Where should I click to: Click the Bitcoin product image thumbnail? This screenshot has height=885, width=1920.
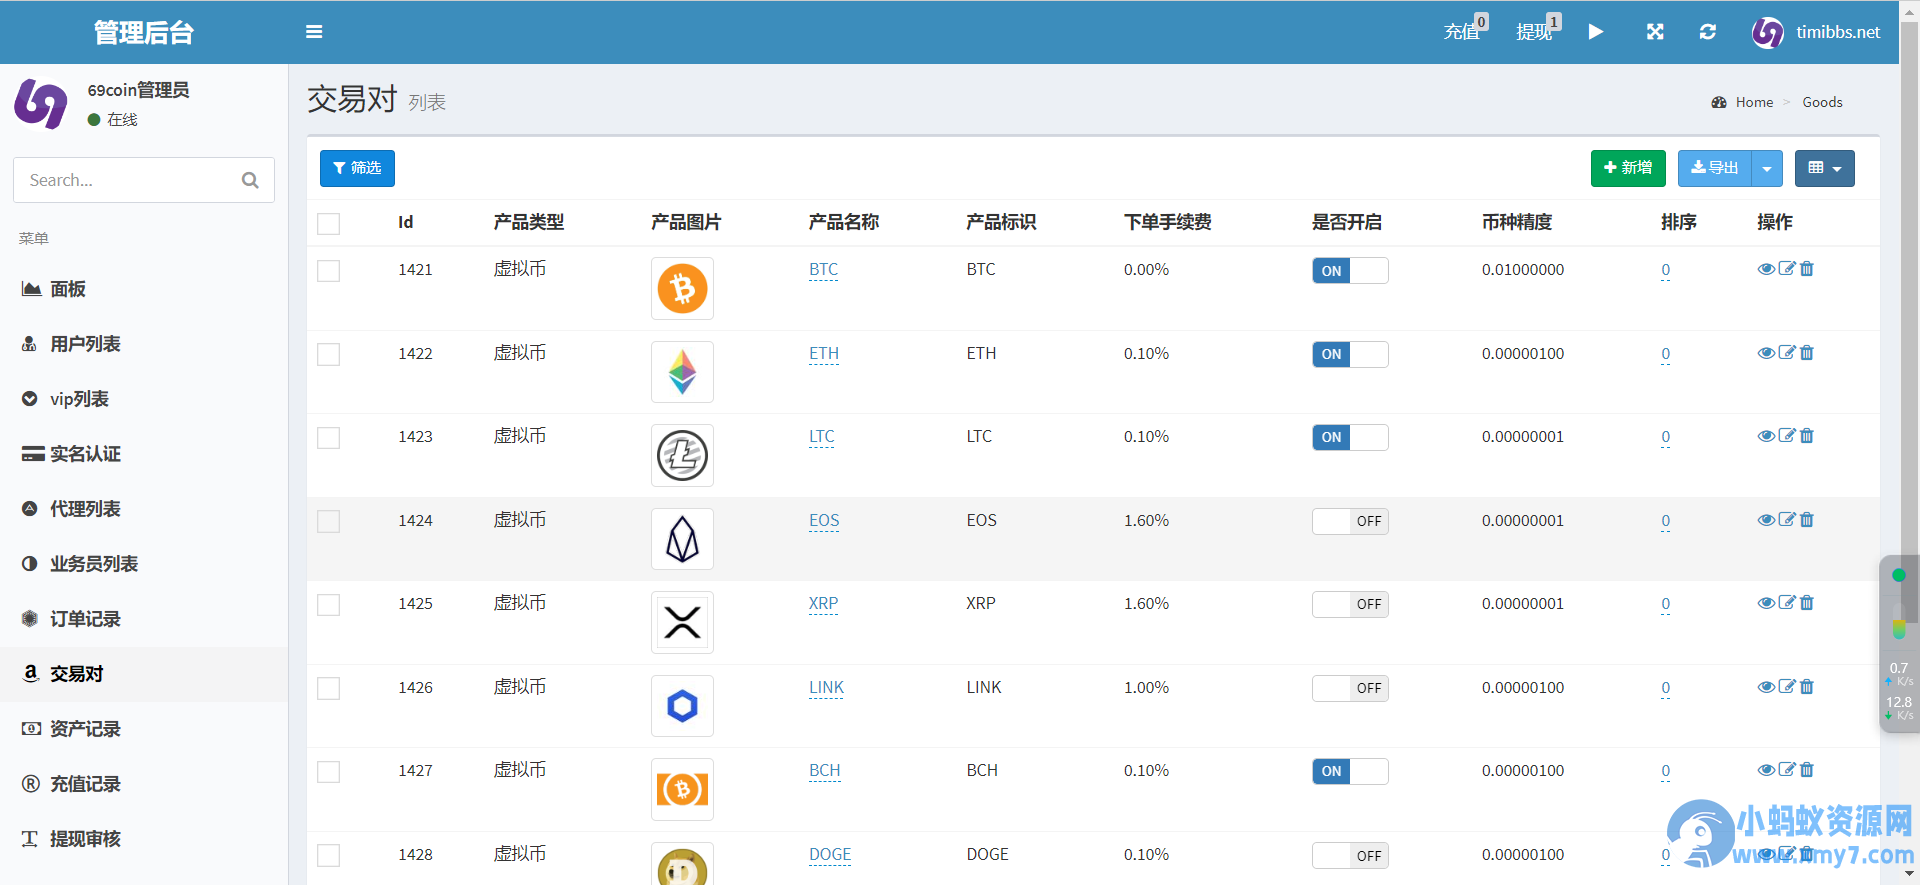tap(682, 288)
